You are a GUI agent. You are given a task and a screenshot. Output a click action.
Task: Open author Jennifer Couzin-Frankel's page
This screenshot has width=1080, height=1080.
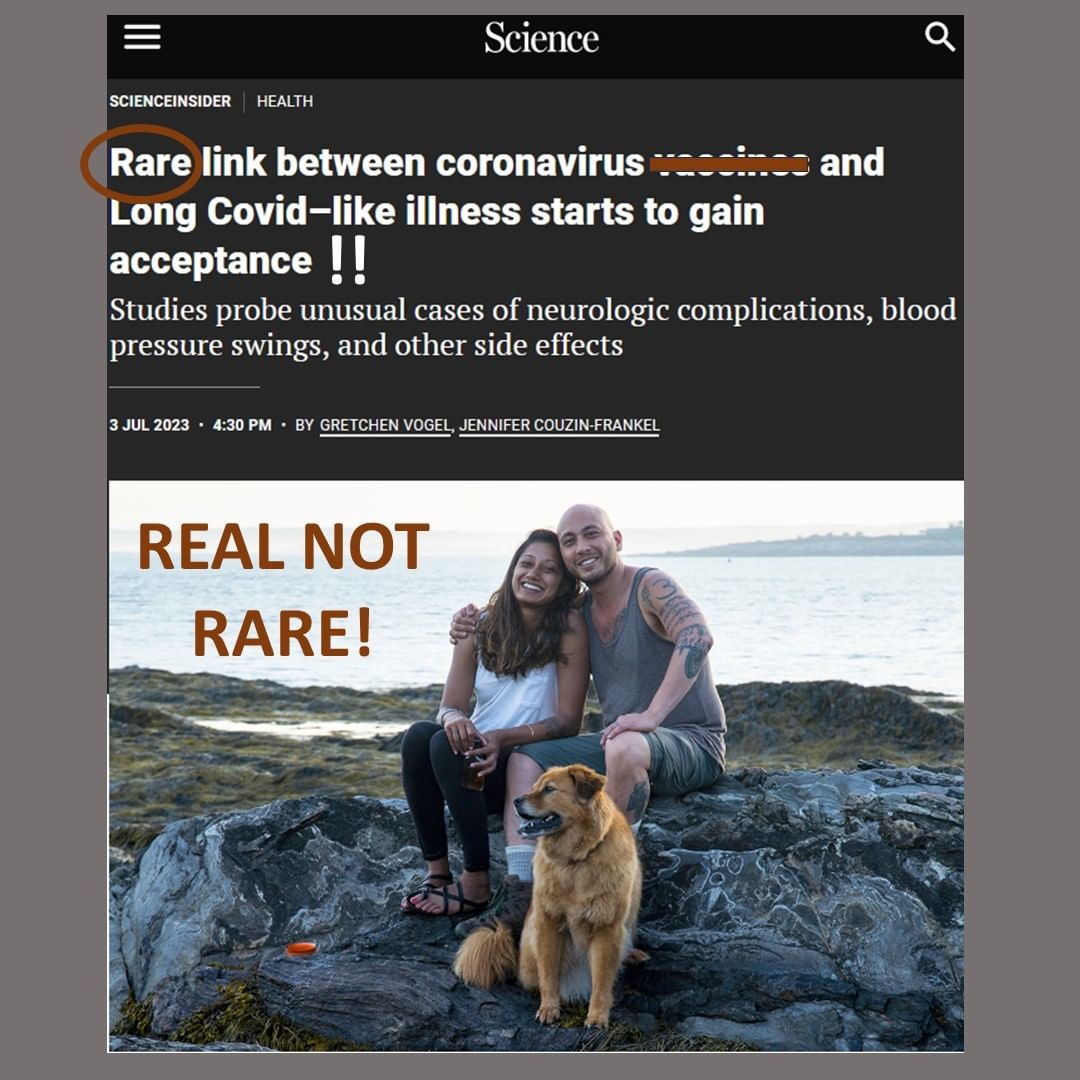(559, 426)
